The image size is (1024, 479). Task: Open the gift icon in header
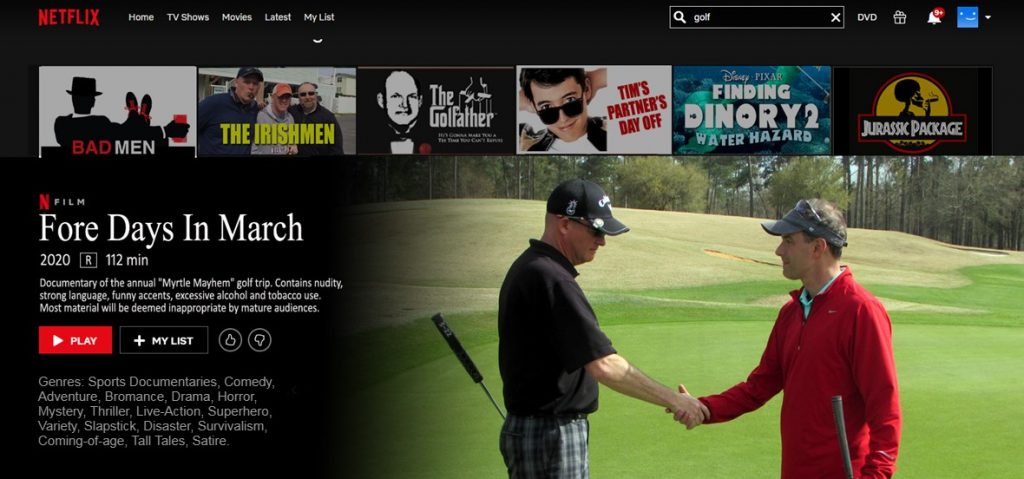(900, 17)
